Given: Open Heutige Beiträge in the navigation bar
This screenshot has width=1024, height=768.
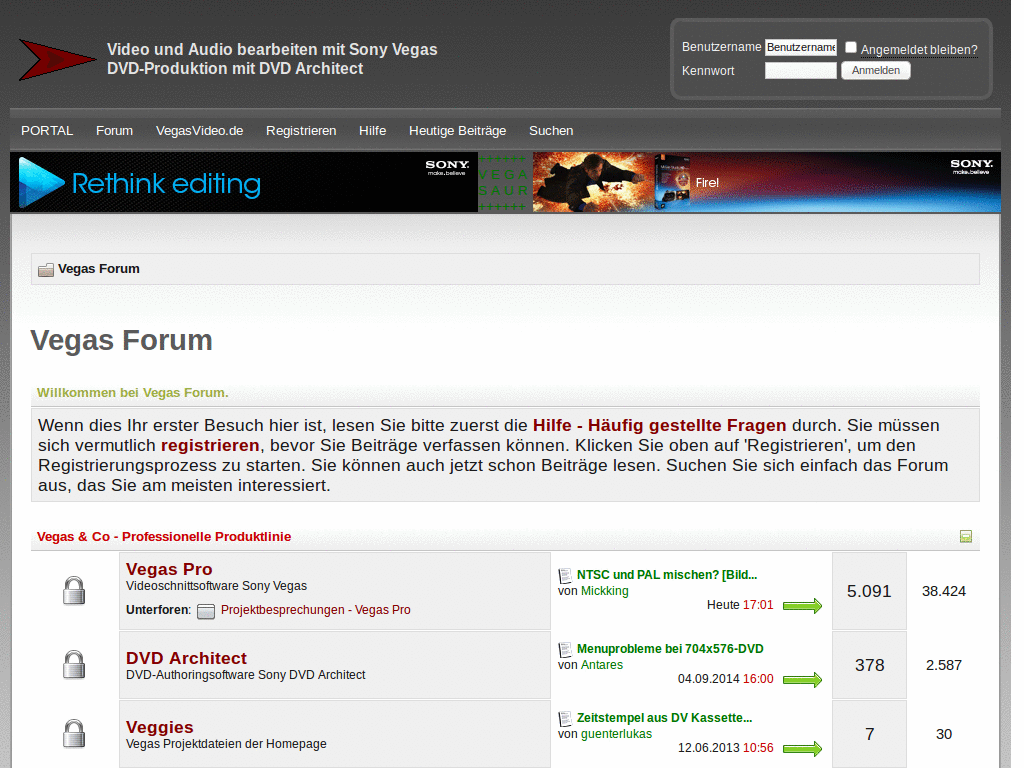Looking at the screenshot, I should 457,131.
